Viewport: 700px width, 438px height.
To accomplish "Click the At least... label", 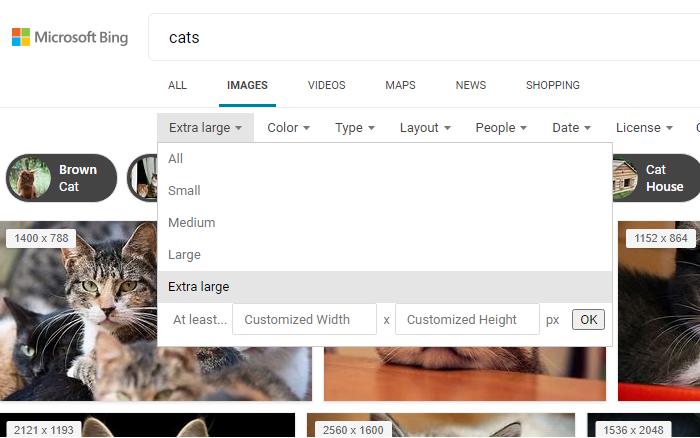I will click(200, 320).
